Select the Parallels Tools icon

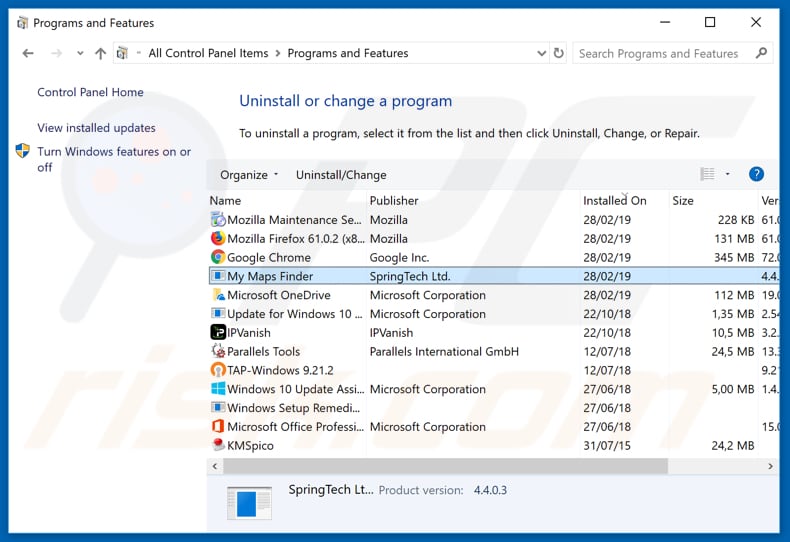(218, 351)
